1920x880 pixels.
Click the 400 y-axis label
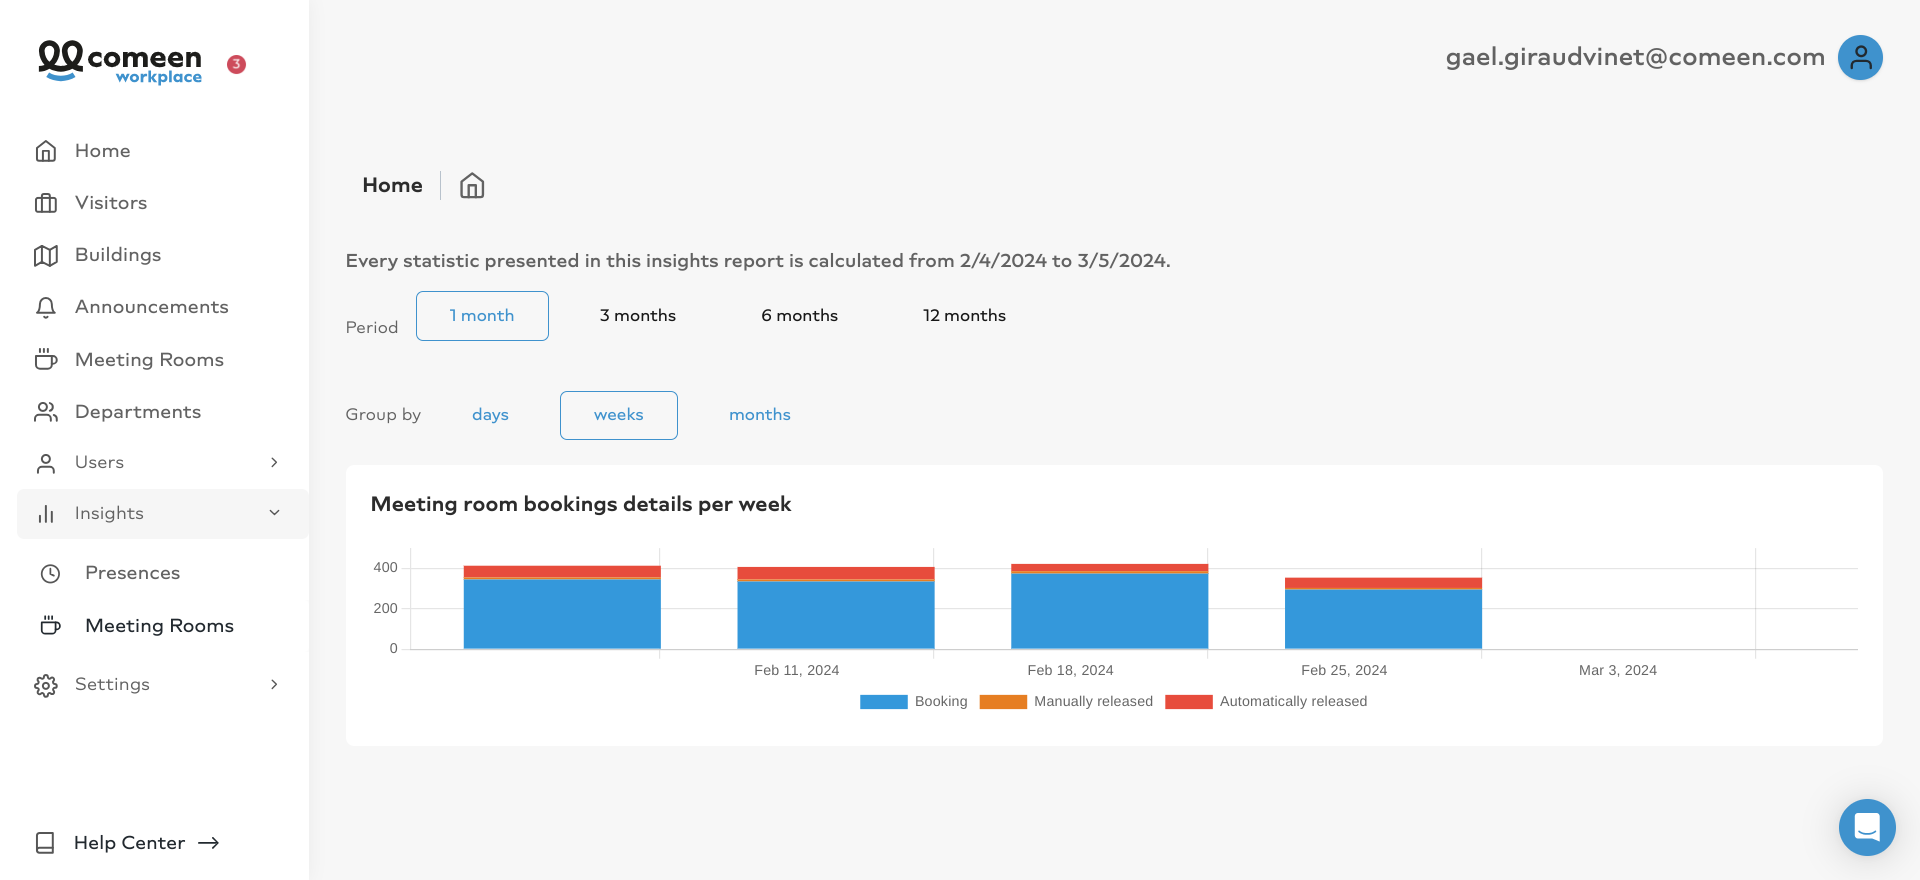coord(385,568)
